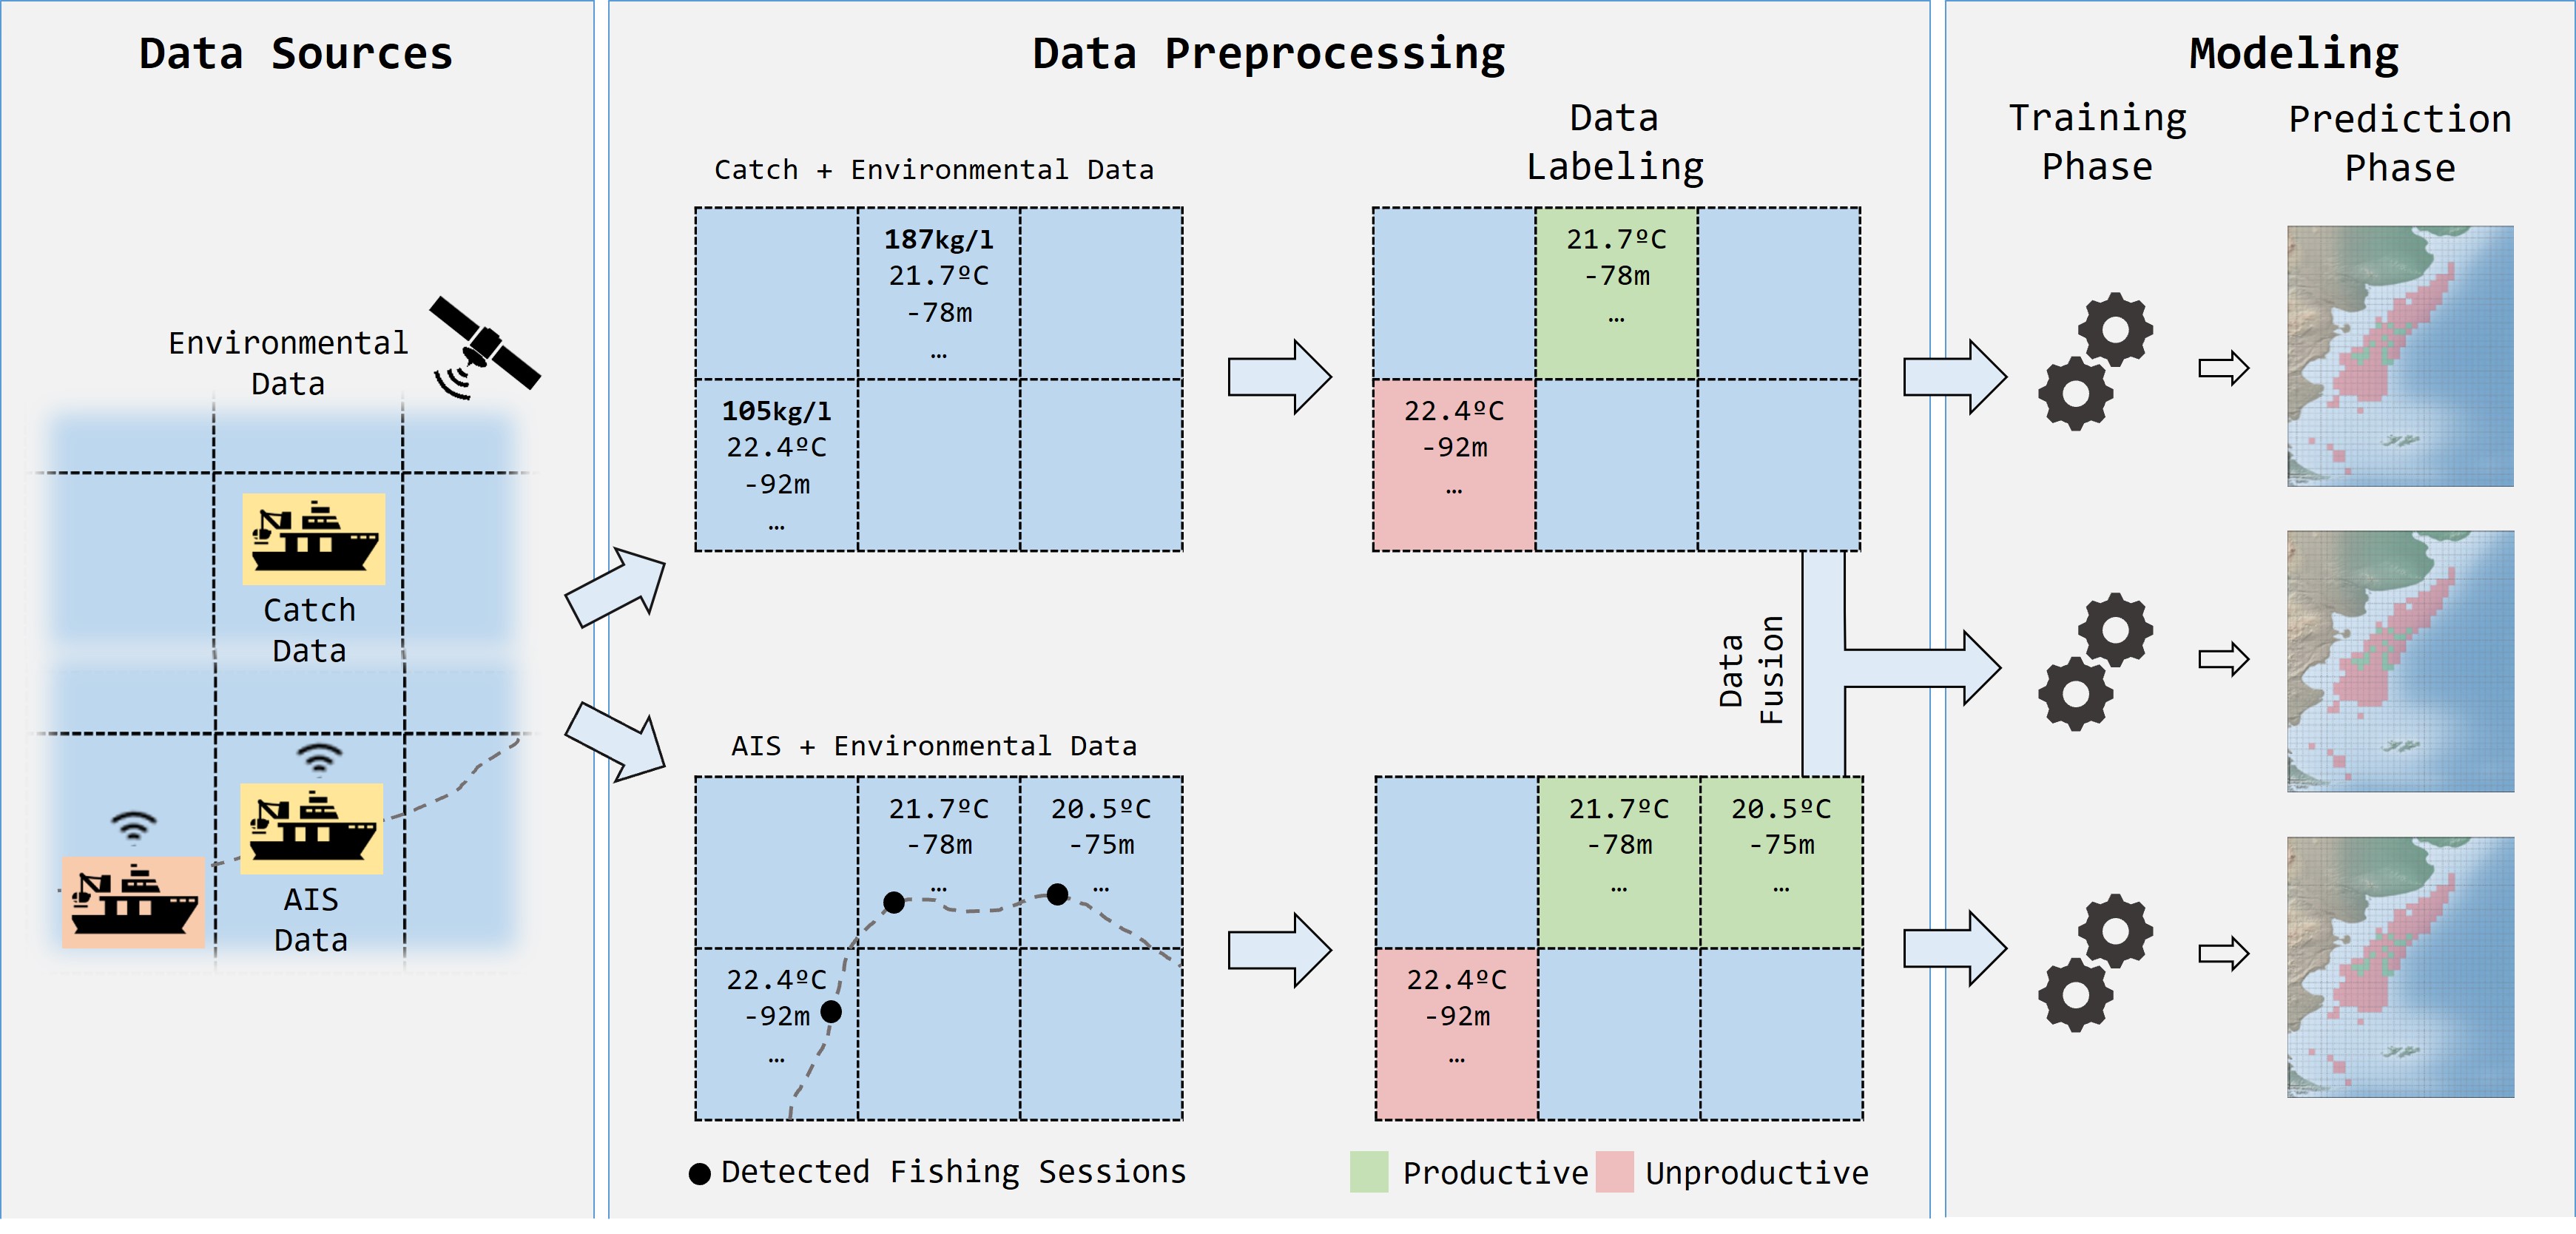Screen dimensions: 2576x1234
Task: Click the Unproductive pink legend swatch
Action: pyautogui.click(x=1614, y=1171)
